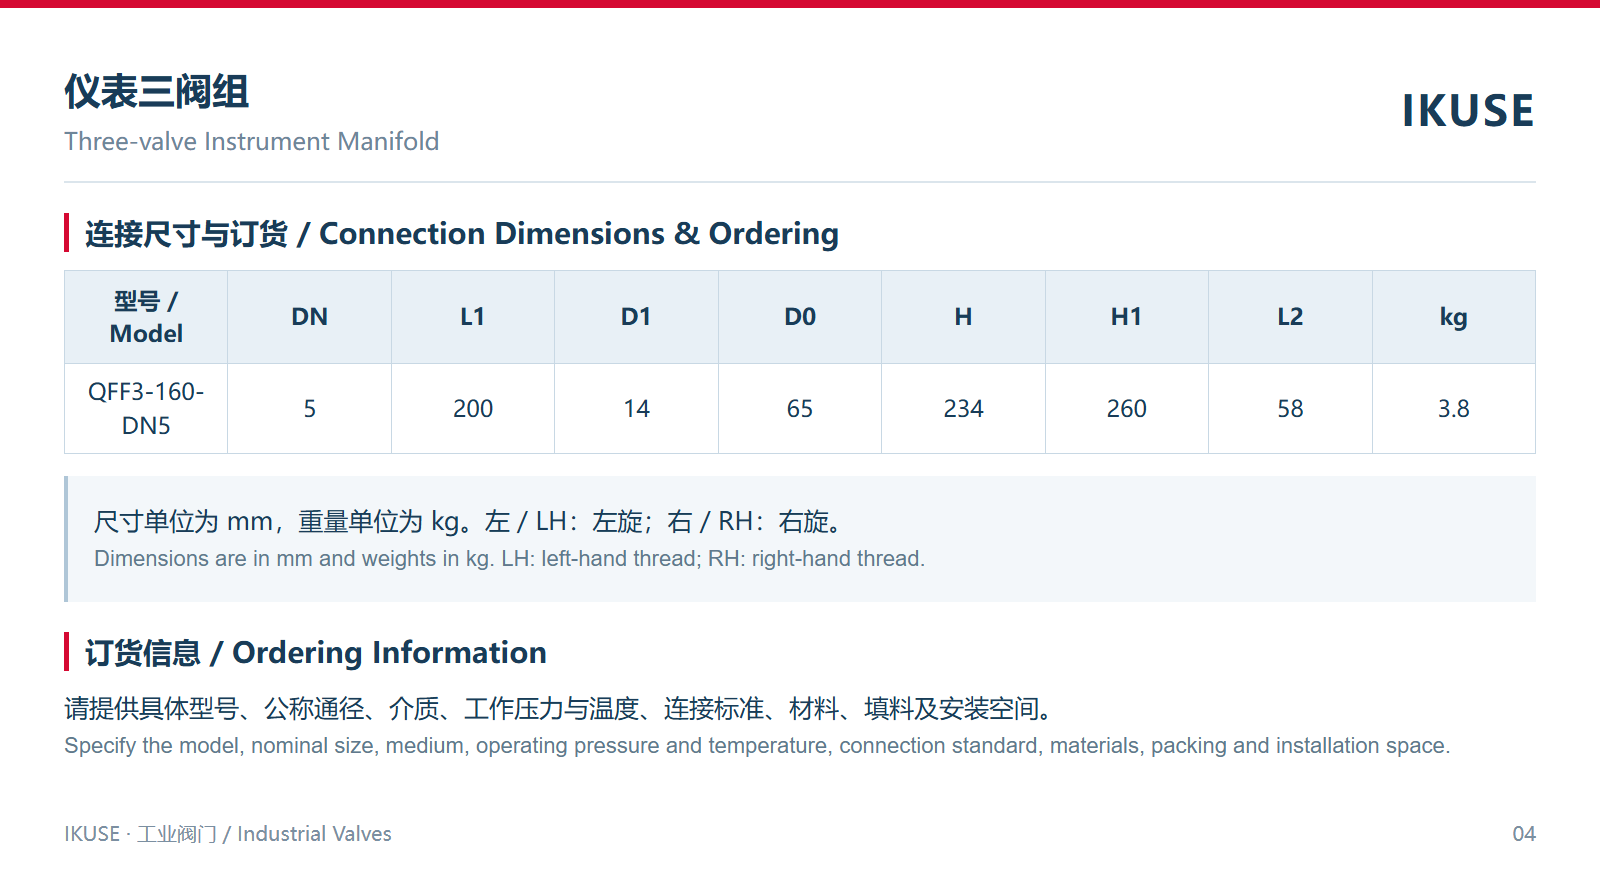Click the H value '234'
This screenshot has width=1600, height=873.
963,409
